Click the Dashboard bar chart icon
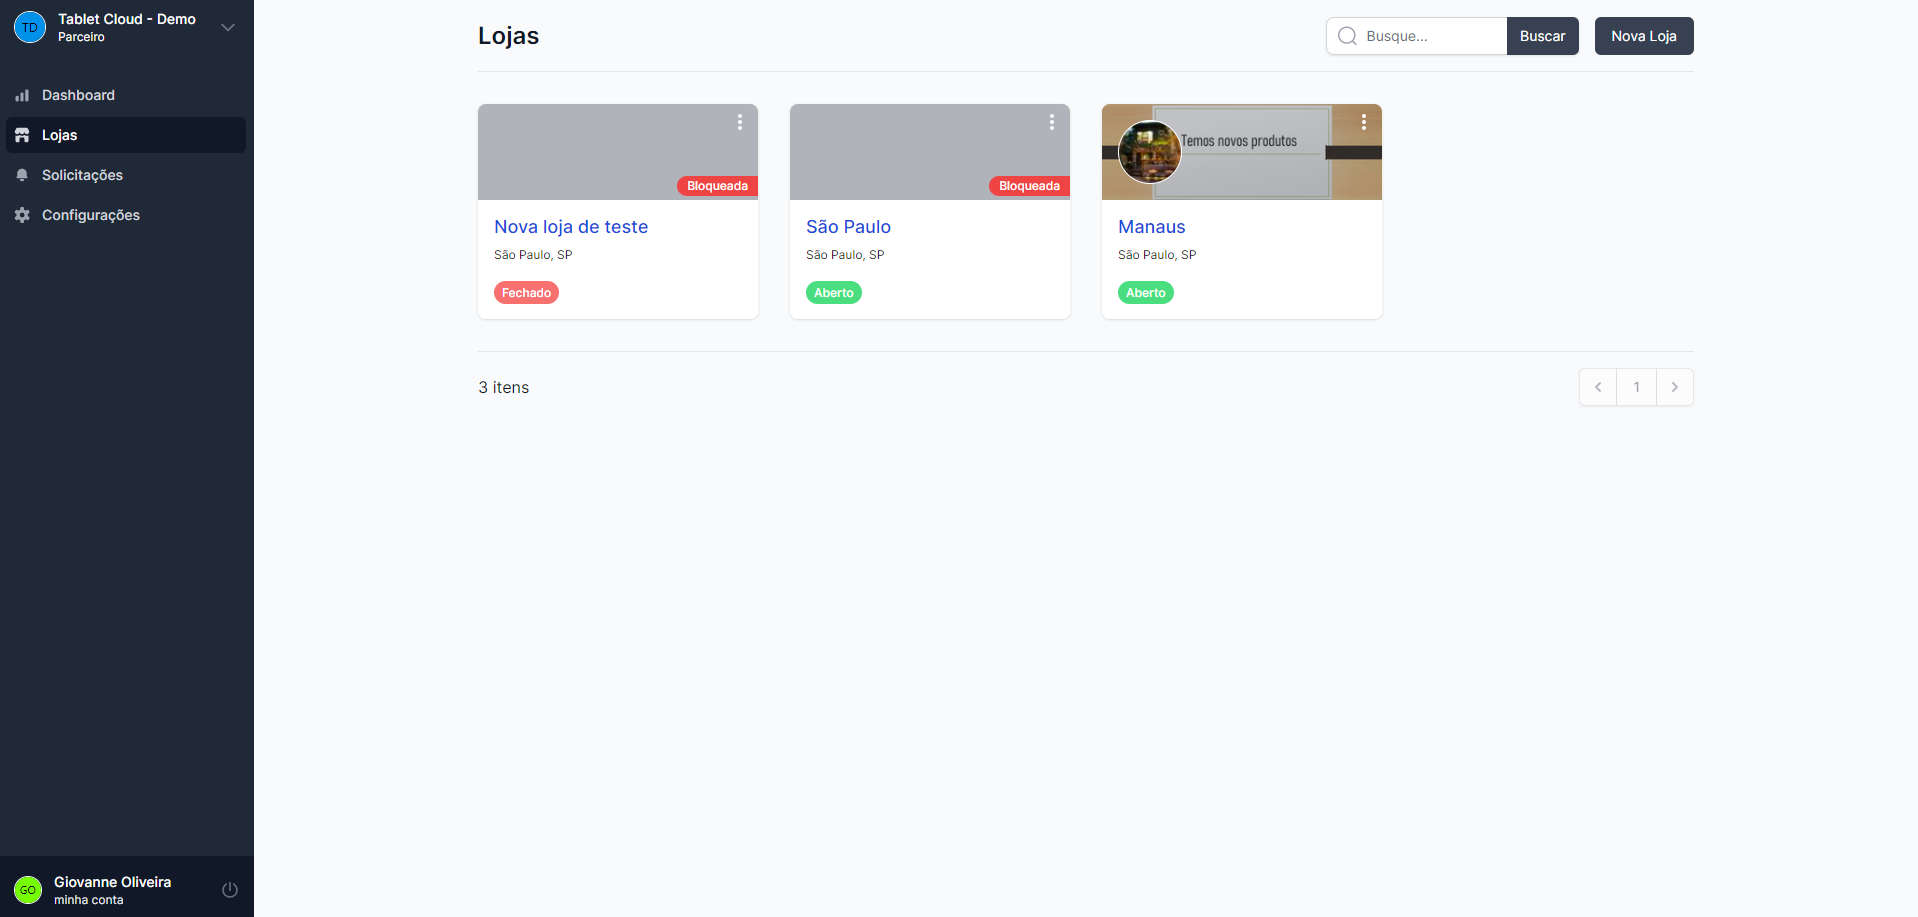Viewport: 1918px width, 917px height. (x=22, y=96)
